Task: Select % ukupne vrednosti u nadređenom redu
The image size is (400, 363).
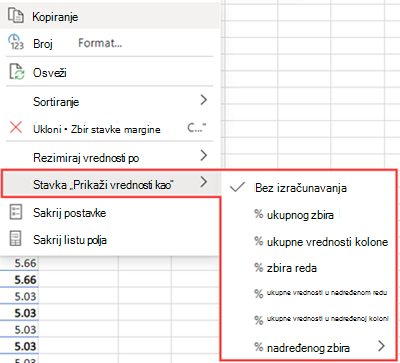Action: pyautogui.click(x=309, y=293)
